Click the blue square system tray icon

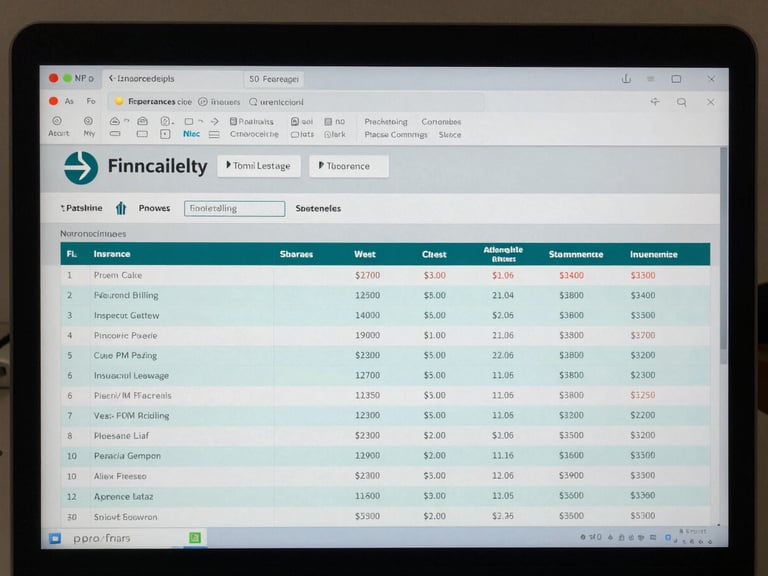(668, 537)
